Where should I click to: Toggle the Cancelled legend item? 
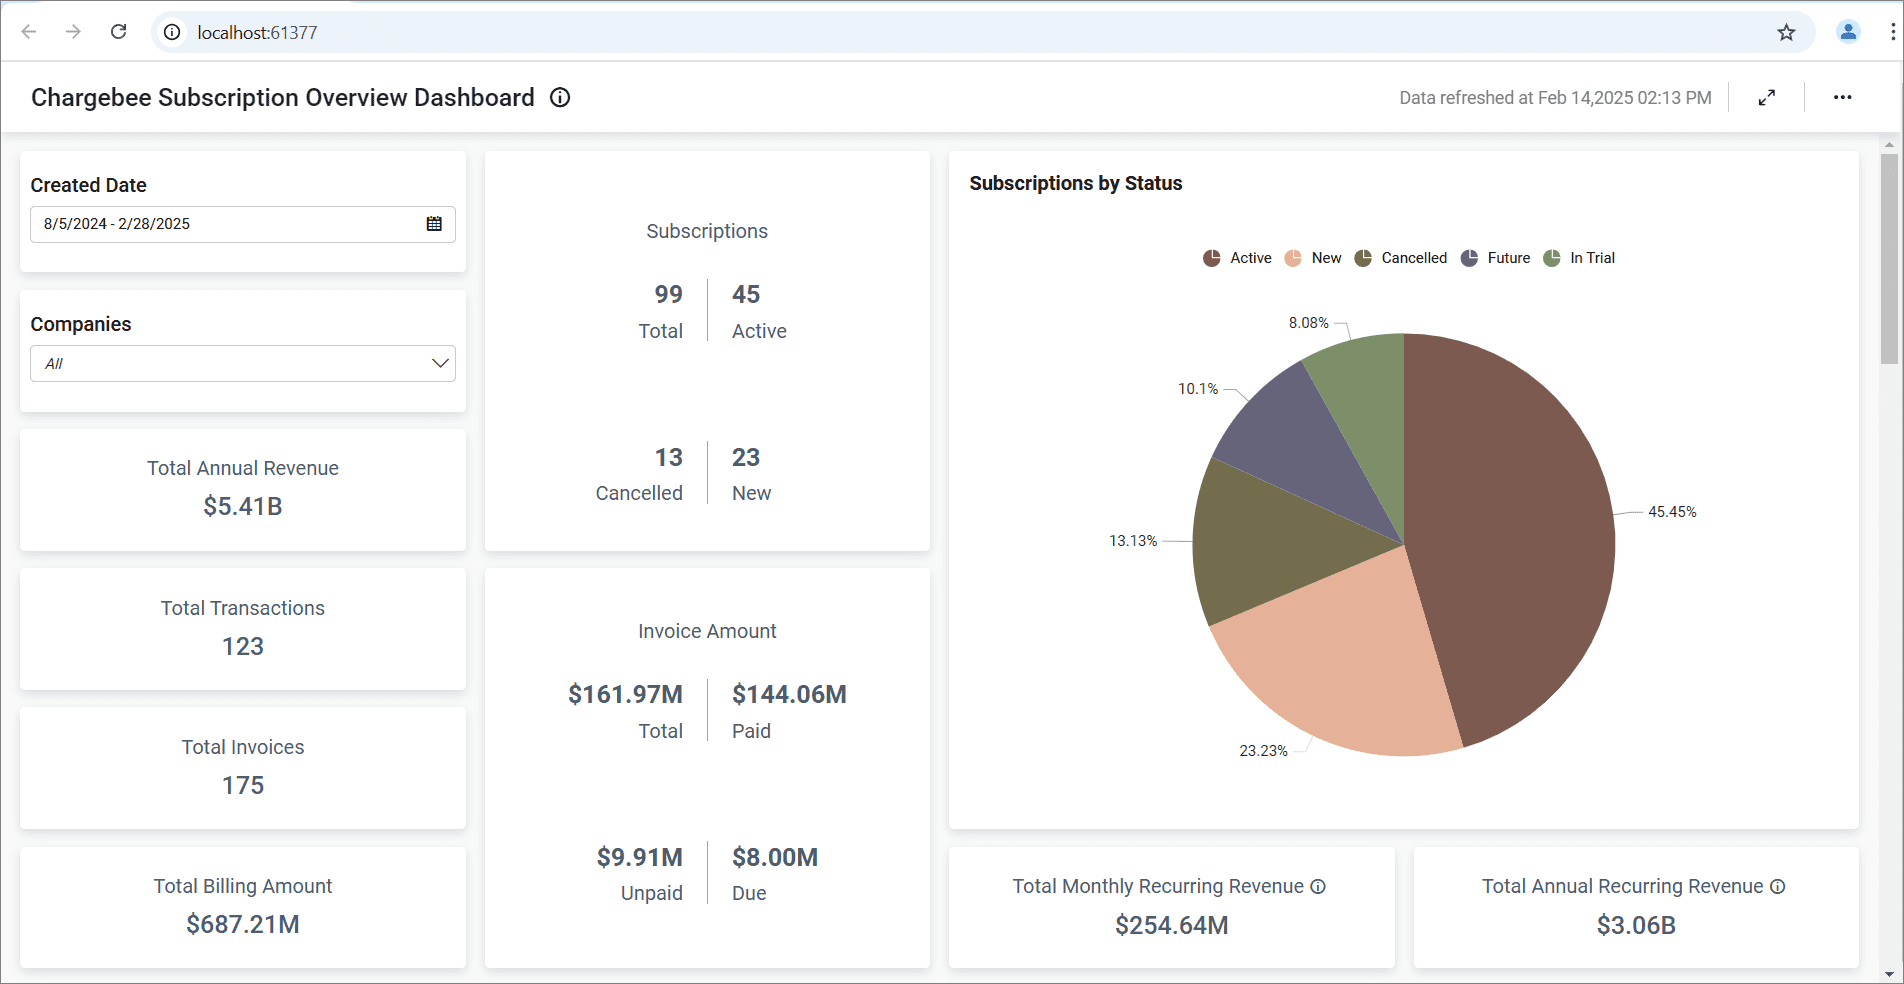pos(1400,258)
